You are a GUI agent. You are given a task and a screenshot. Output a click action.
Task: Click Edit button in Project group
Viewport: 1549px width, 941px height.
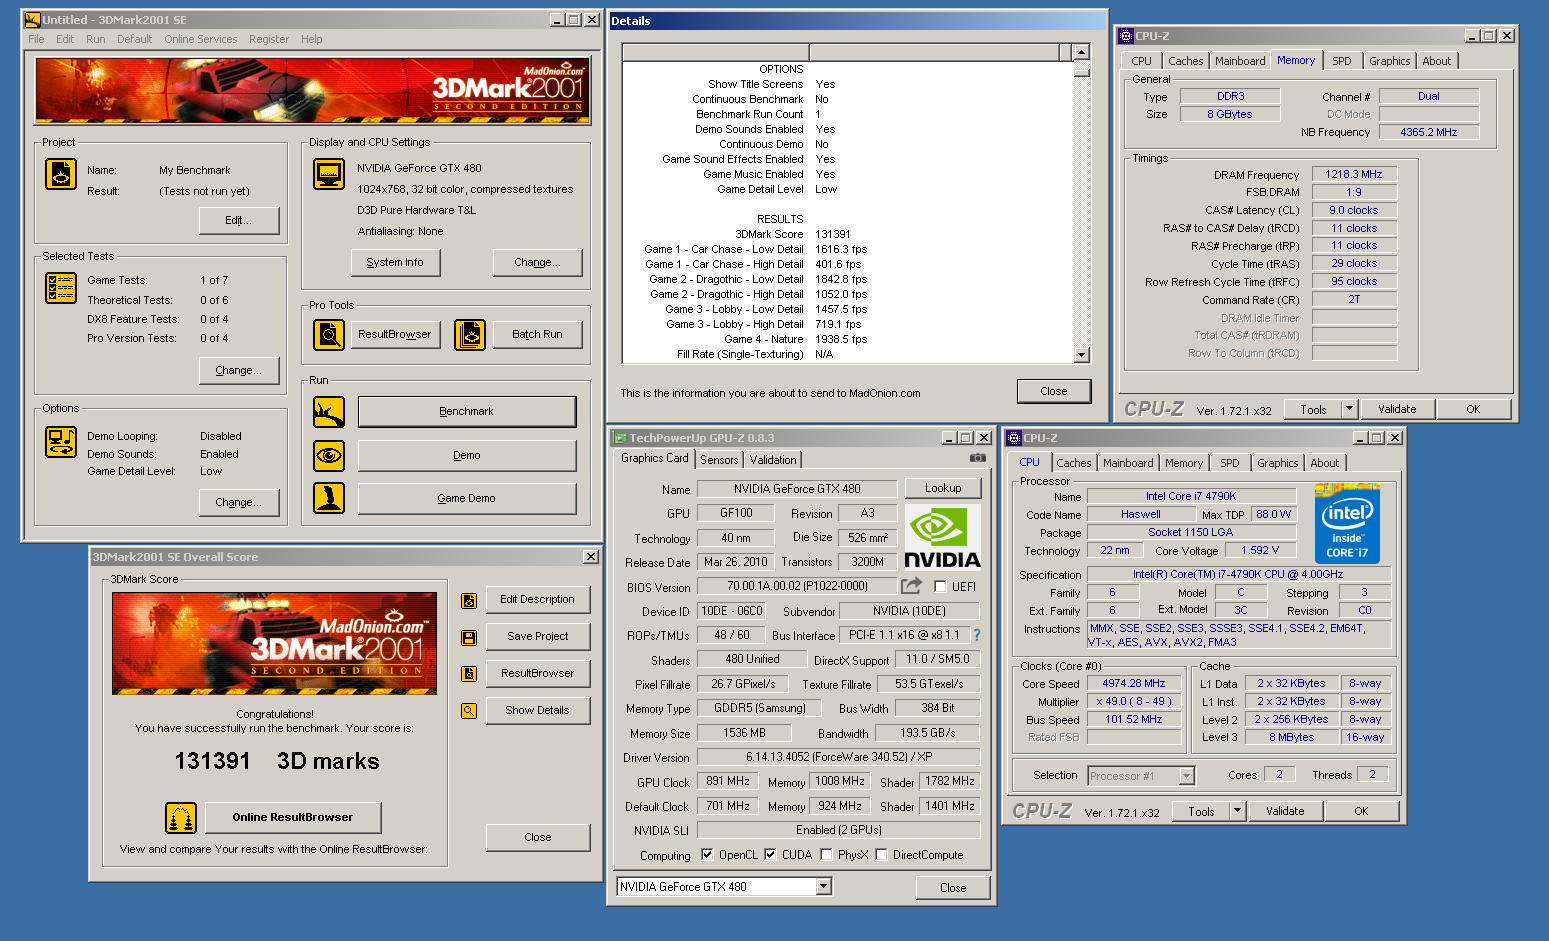tap(238, 220)
